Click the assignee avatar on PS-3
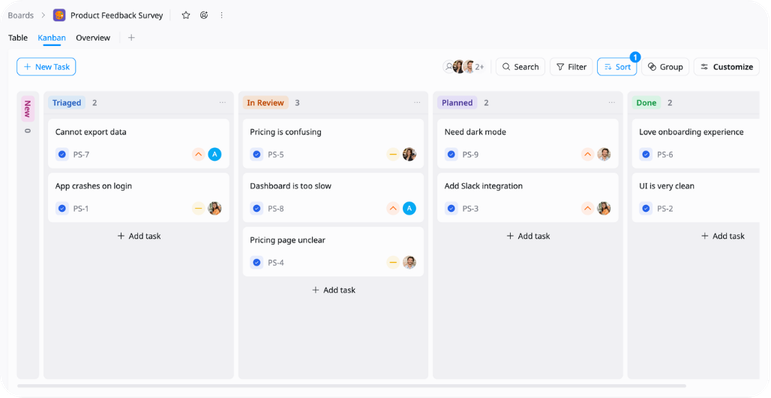 [x=604, y=209]
